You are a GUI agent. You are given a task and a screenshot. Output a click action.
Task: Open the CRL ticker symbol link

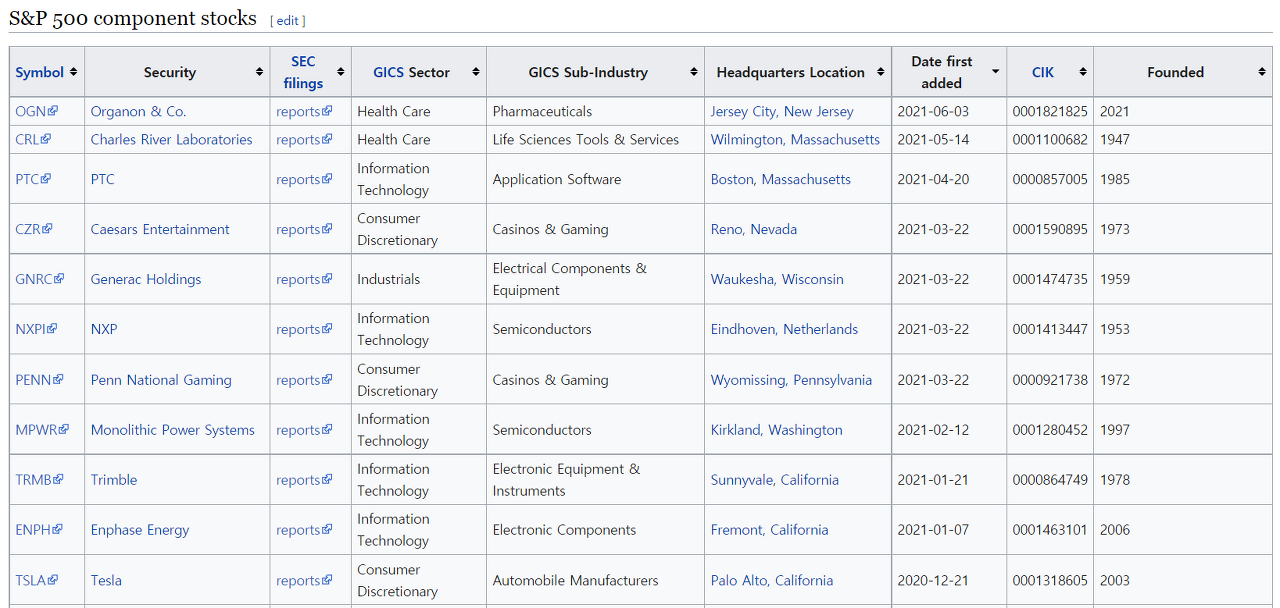coord(33,139)
